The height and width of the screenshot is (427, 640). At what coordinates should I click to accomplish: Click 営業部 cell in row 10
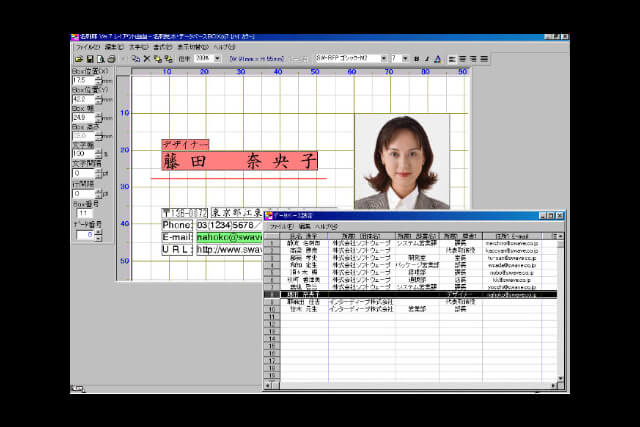click(417, 309)
